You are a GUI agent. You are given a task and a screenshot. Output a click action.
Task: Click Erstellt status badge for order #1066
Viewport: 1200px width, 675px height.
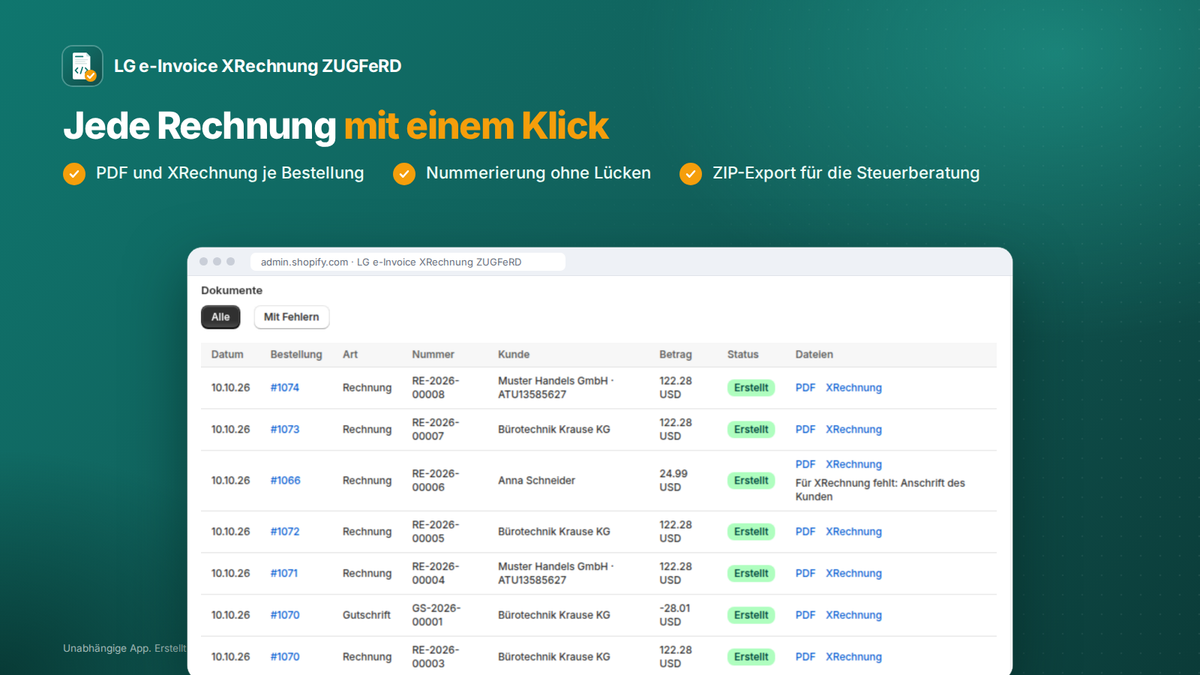[x=751, y=481]
